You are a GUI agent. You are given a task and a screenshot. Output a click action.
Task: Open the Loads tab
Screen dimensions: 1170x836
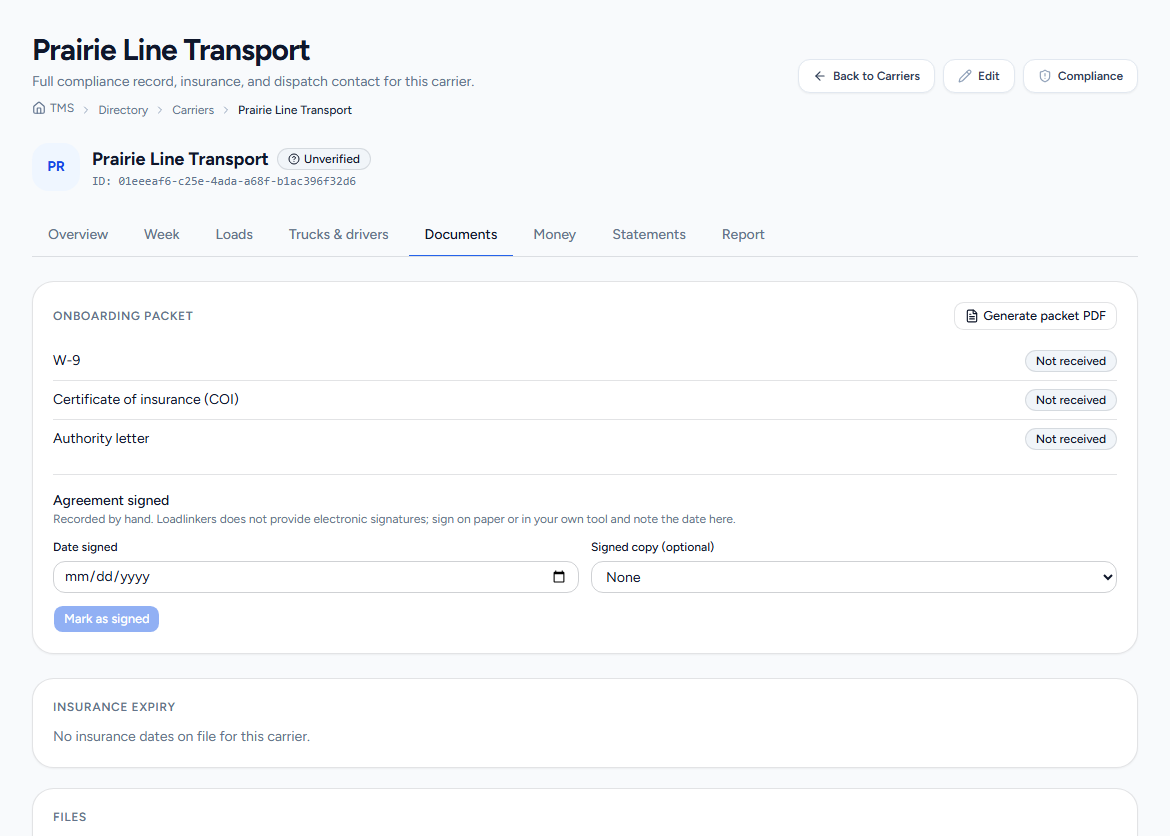coord(234,234)
